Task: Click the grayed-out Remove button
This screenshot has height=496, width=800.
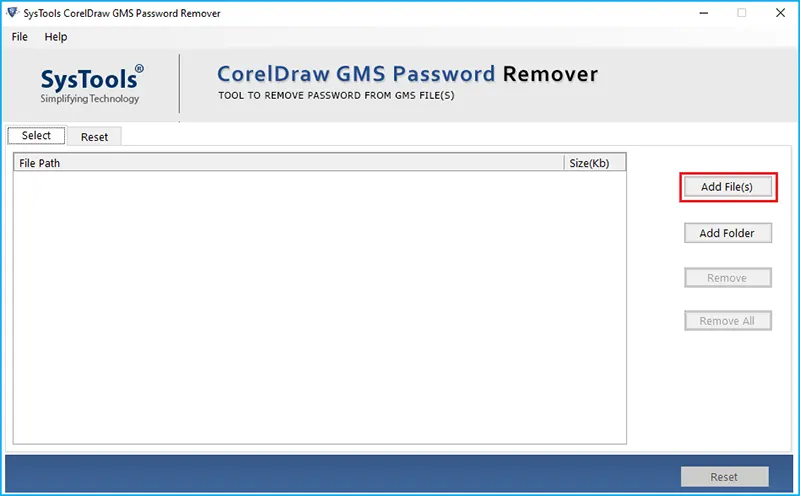Action: [x=727, y=278]
